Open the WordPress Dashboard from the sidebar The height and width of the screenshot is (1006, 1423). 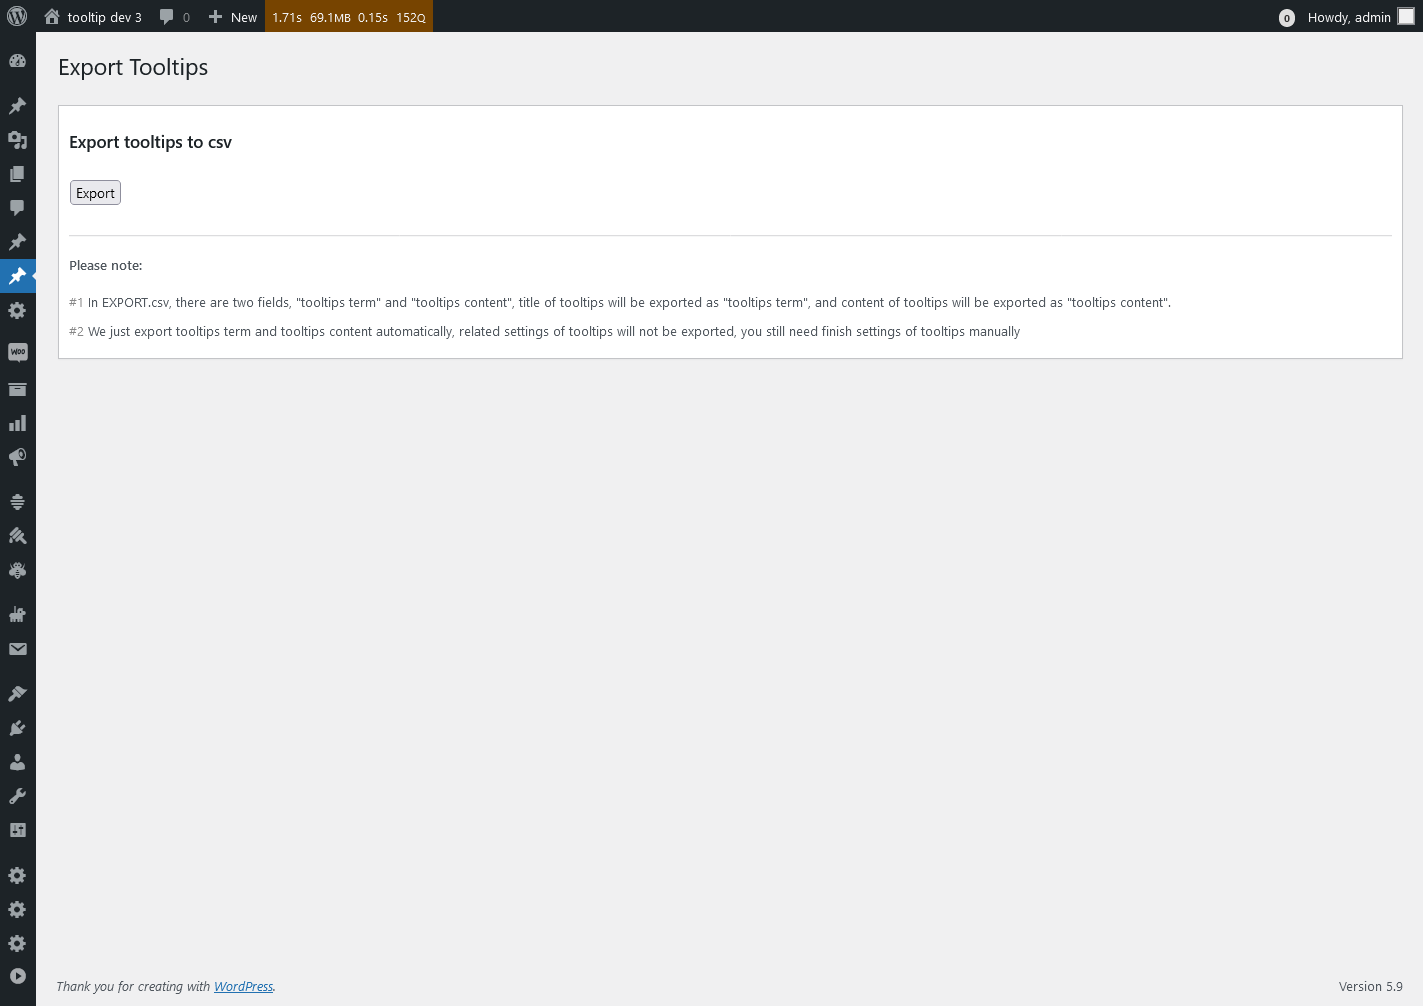coord(17,60)
